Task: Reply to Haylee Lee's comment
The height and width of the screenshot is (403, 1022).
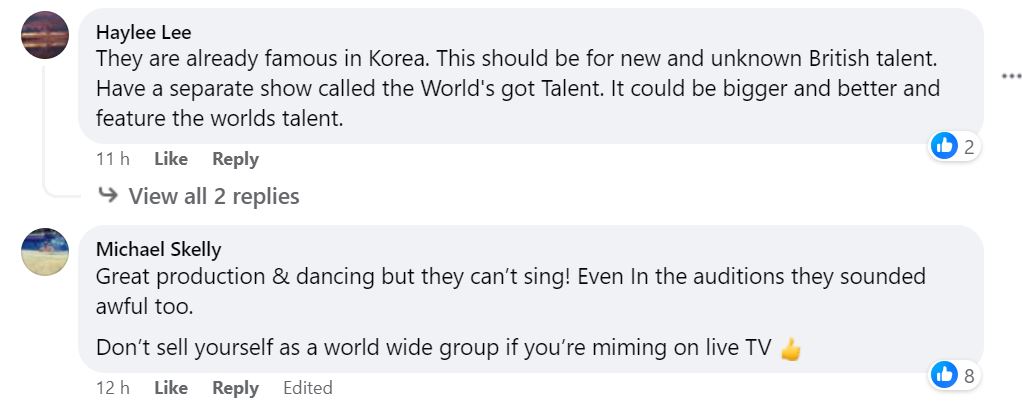Action: coord(235,159)
